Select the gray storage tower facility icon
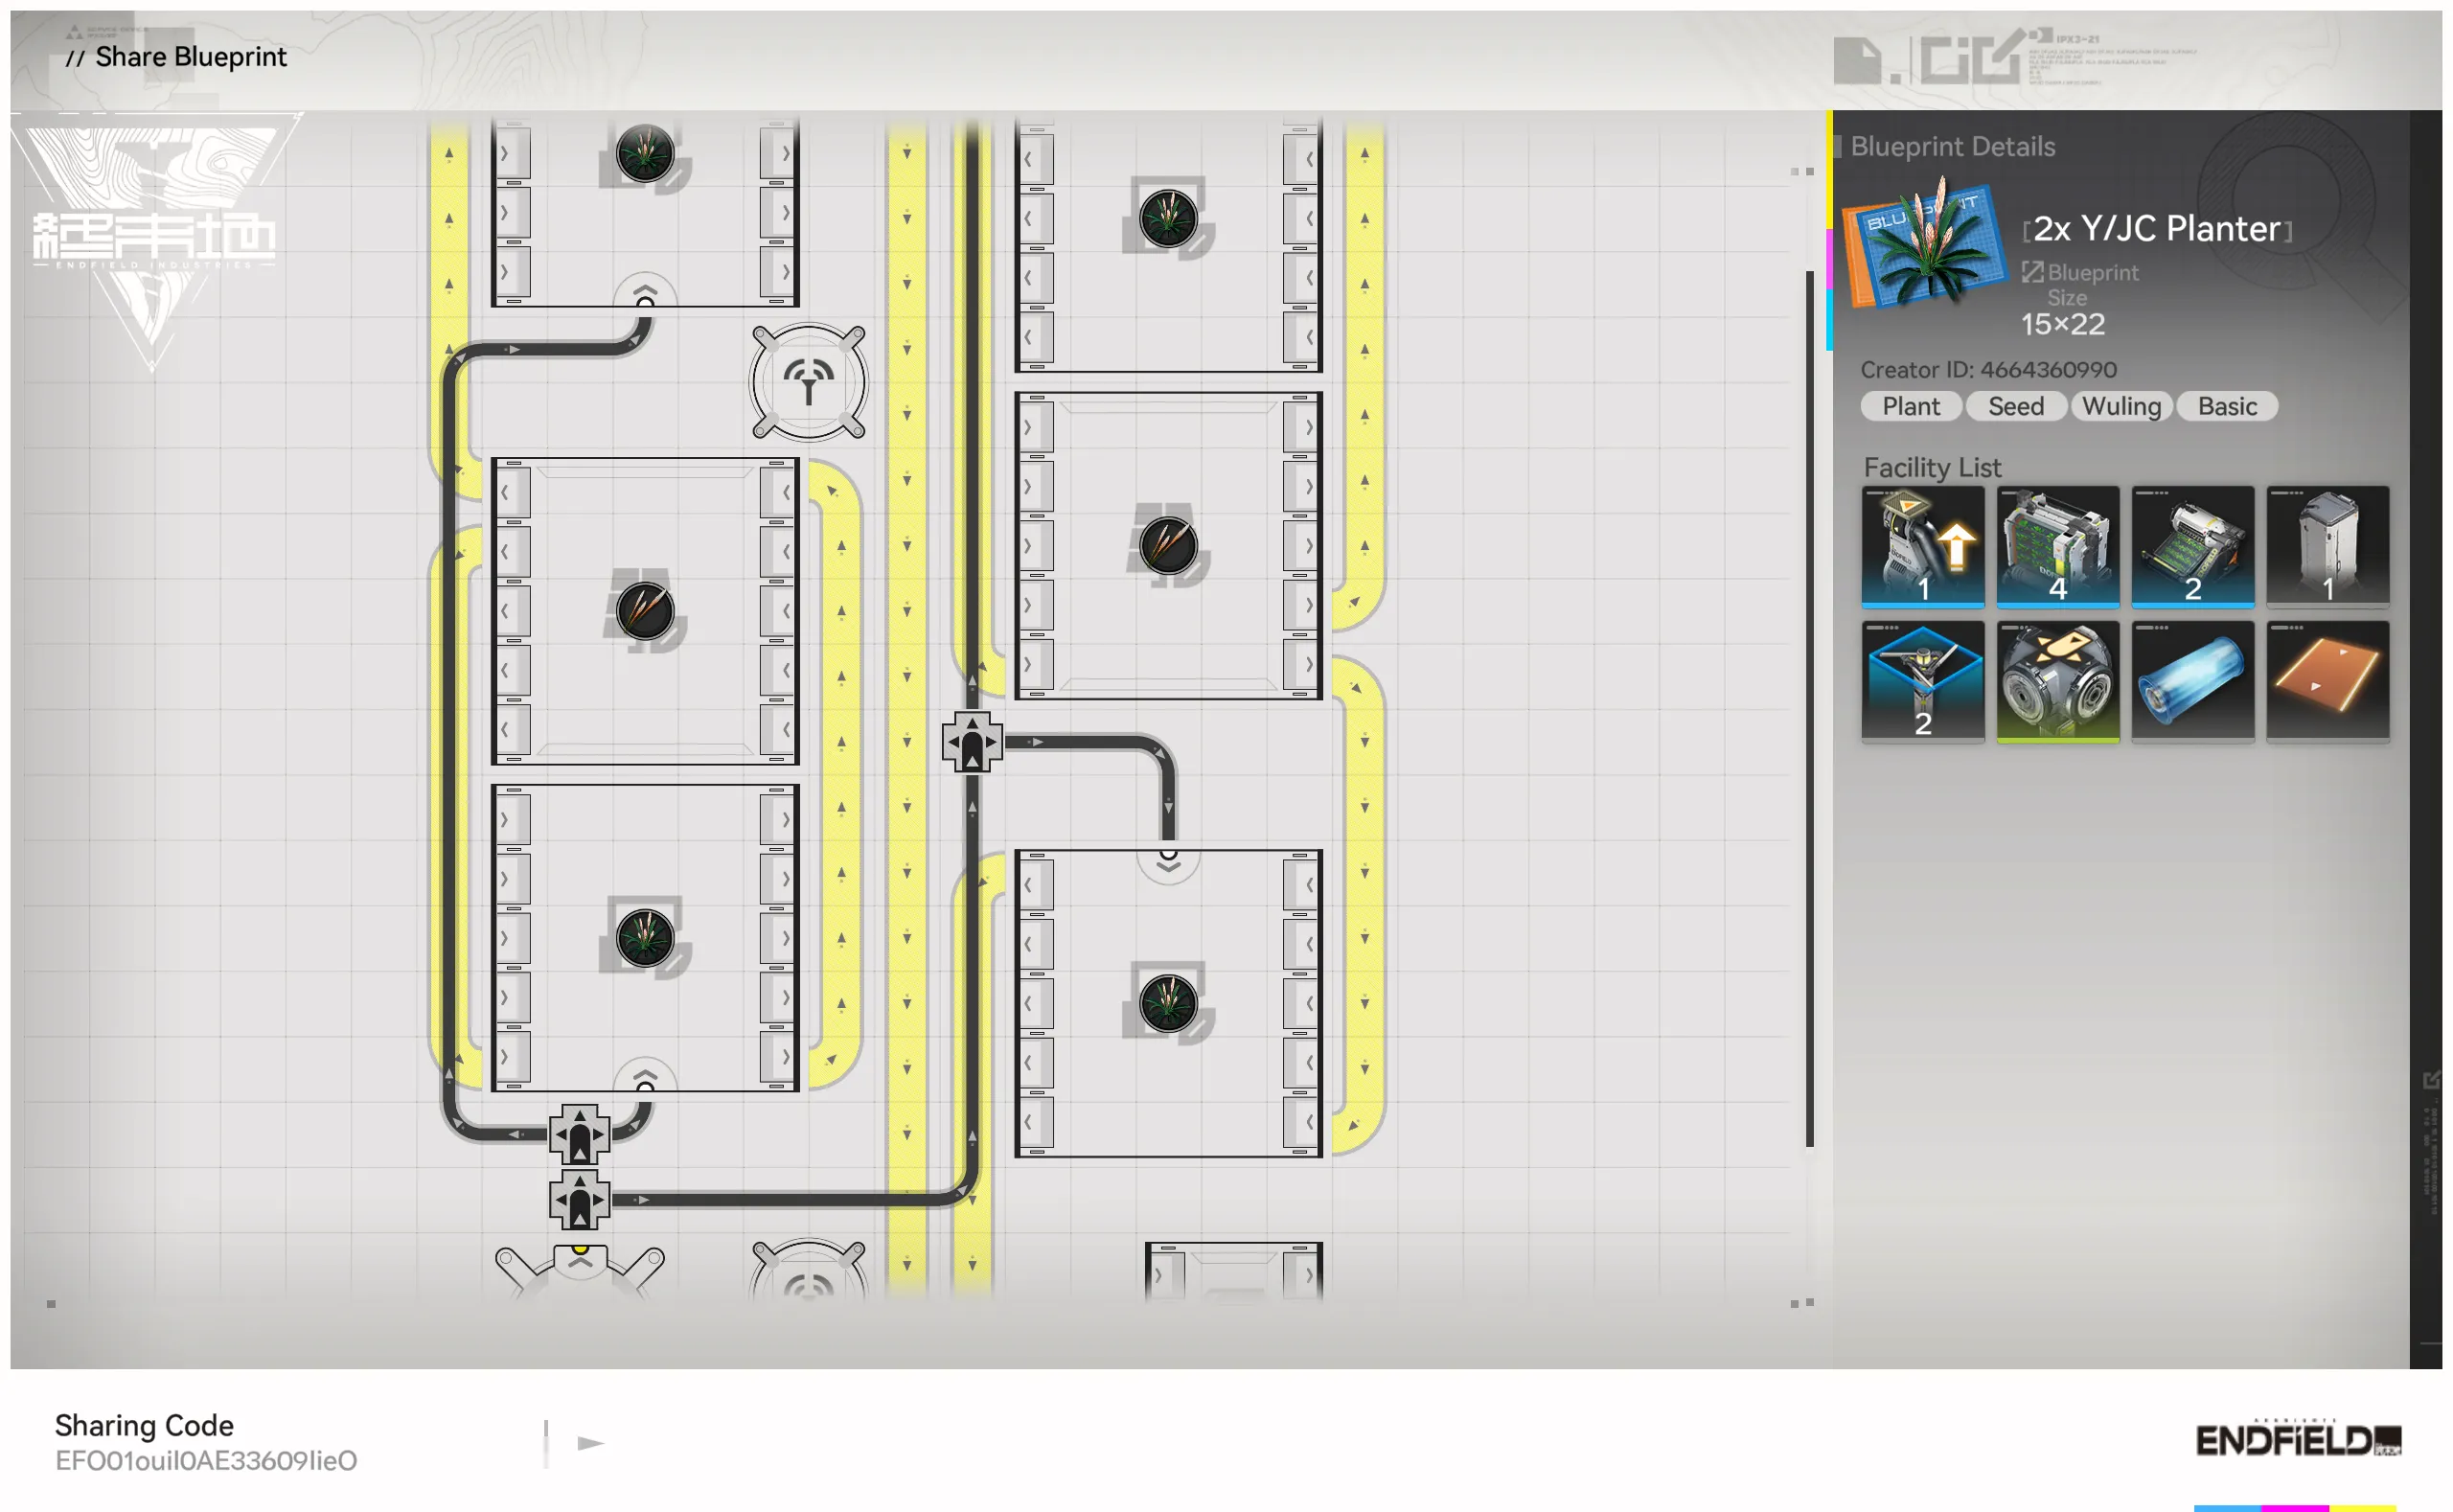 pyautogui.click(x=2327, y=546)
